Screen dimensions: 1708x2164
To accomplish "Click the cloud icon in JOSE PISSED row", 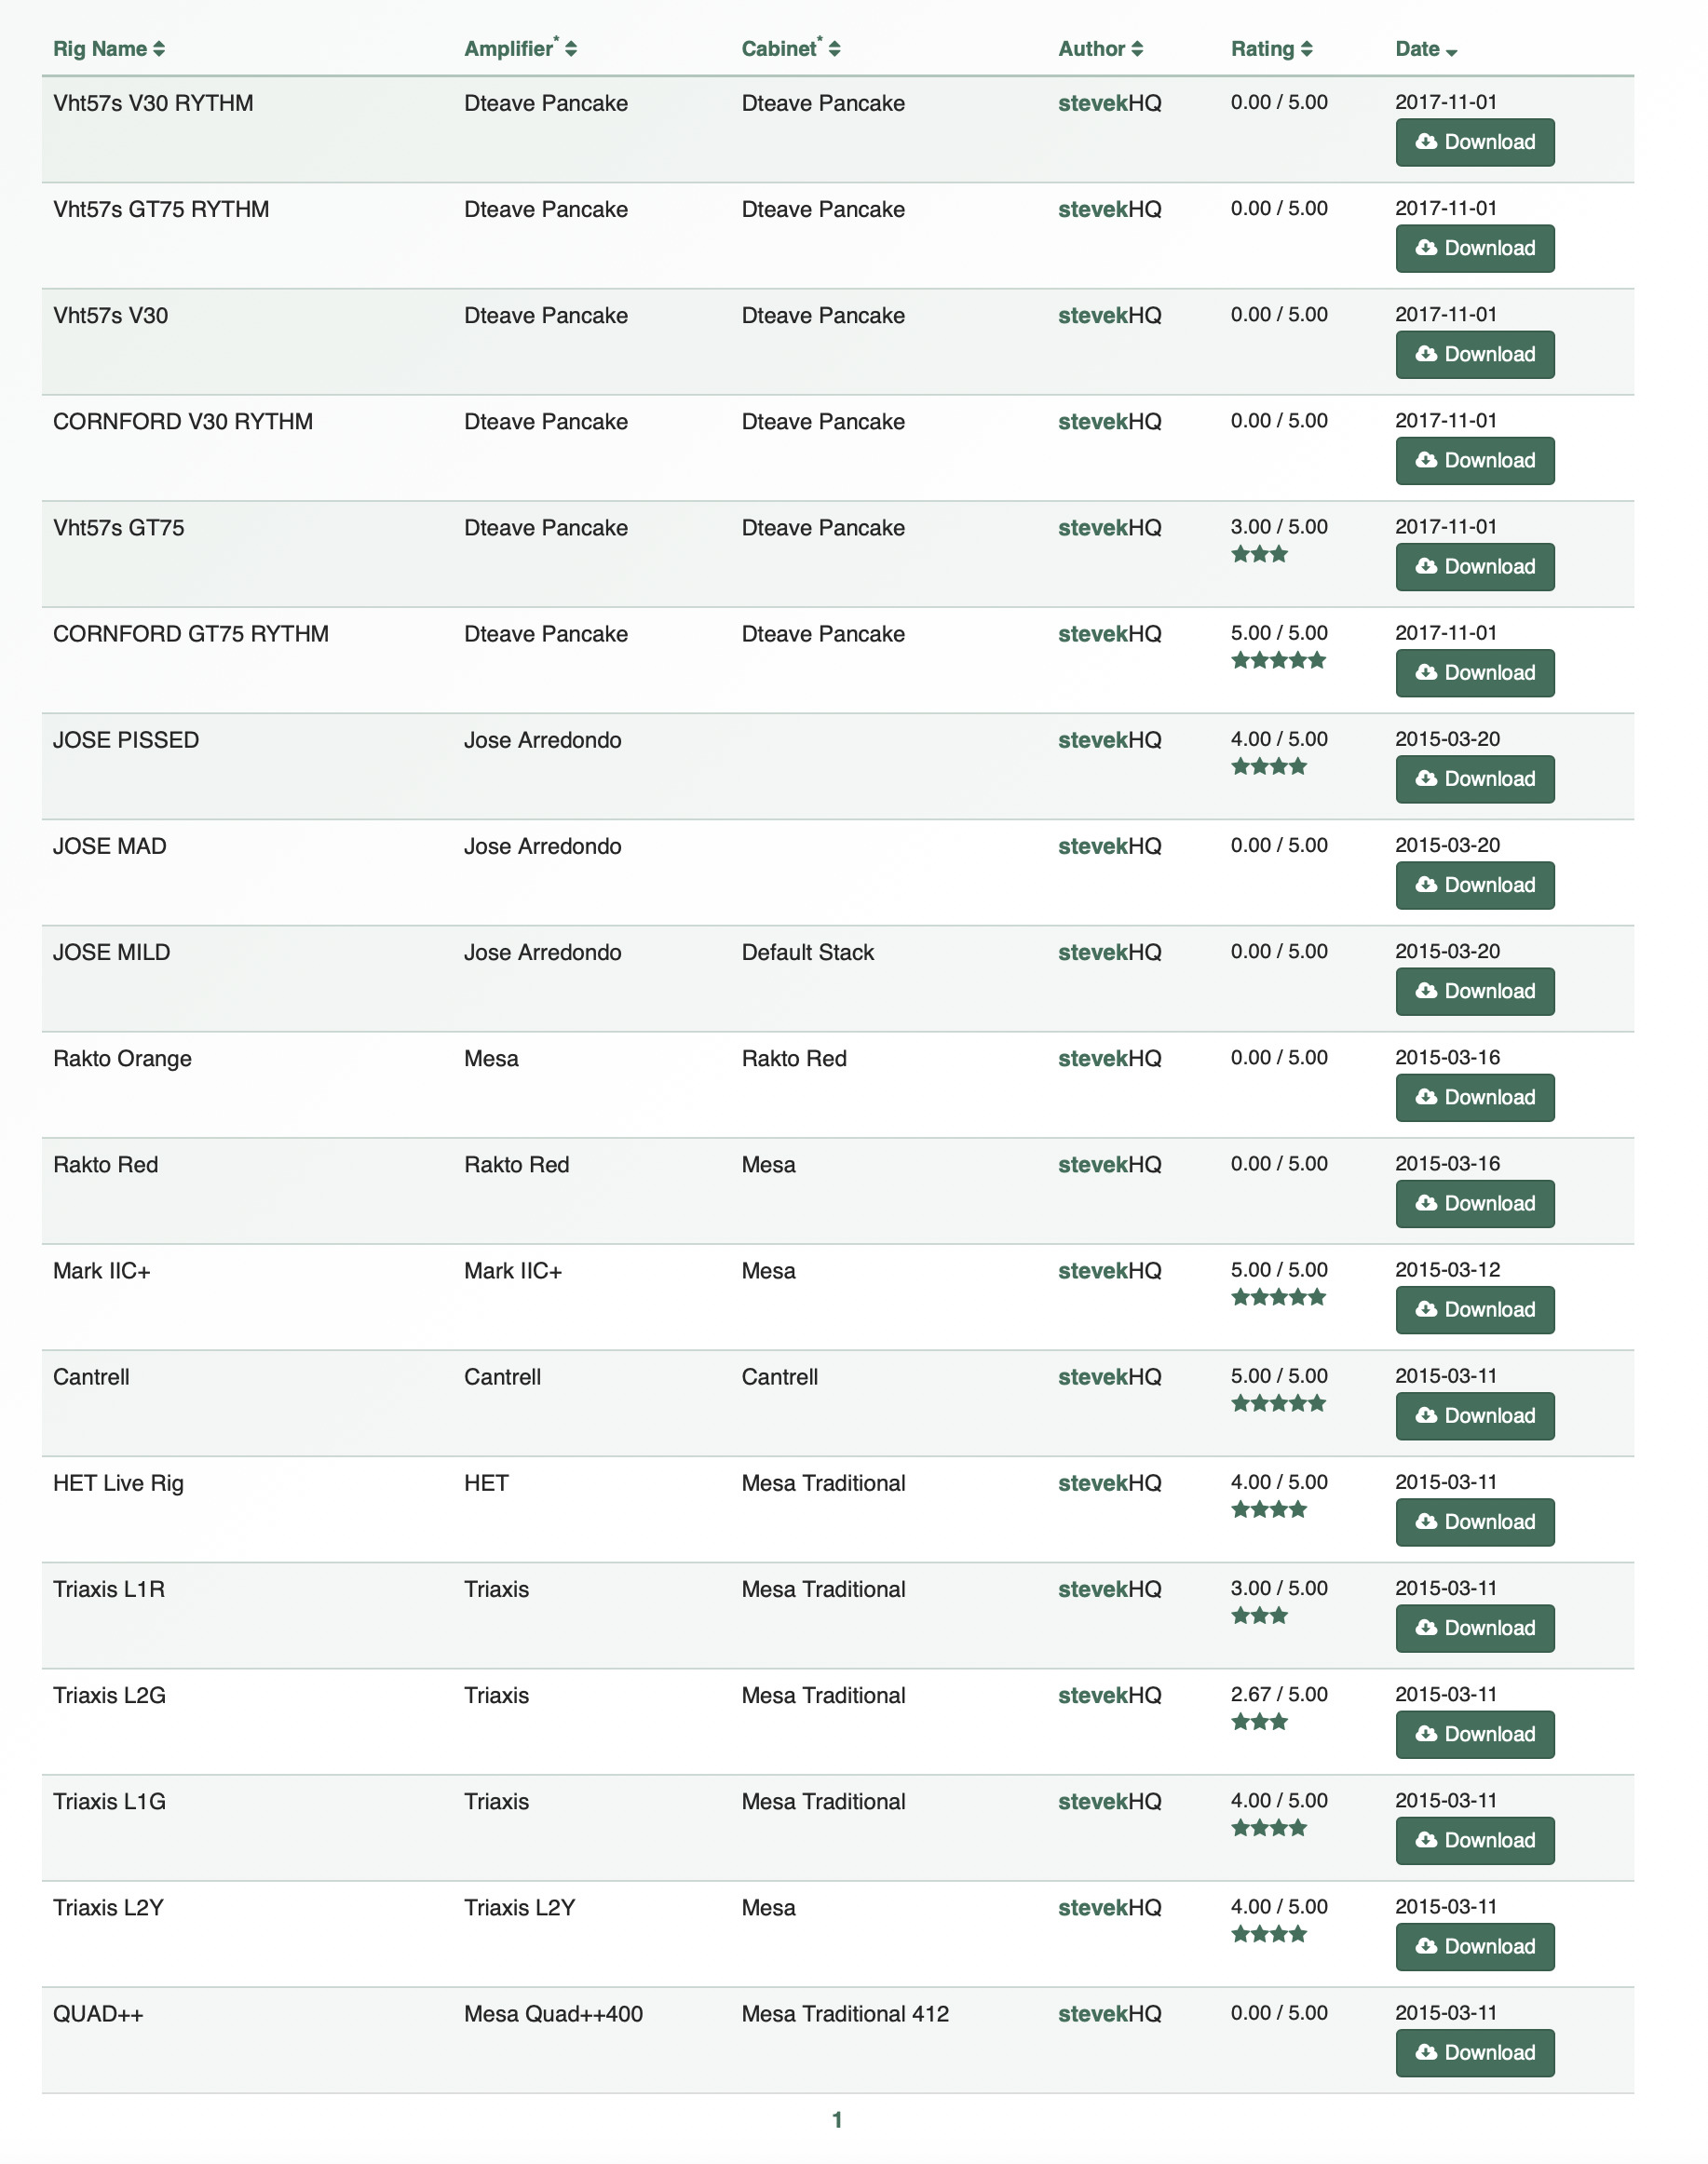I will (x=1426, y=778).
